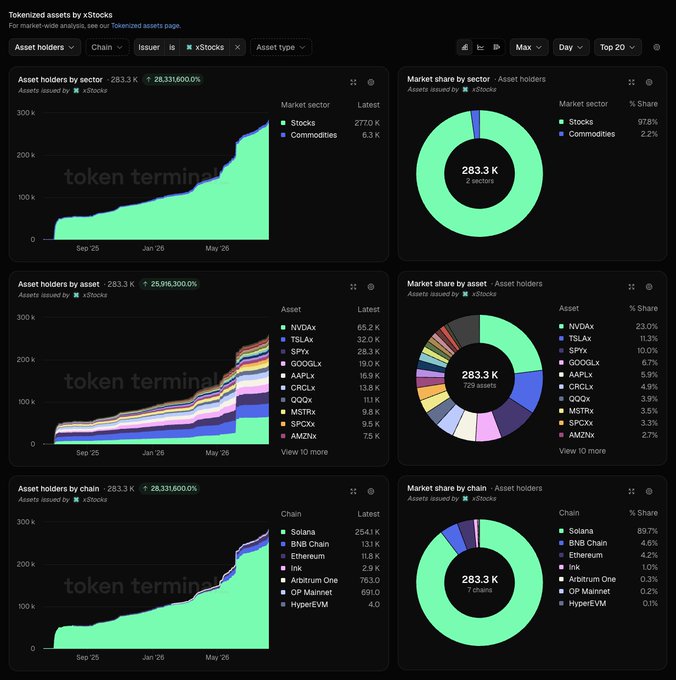Toggle GOOGLx in Asset holders by asset legend
The height and width of the screenshot is (680, 676).
coord(330,364)
